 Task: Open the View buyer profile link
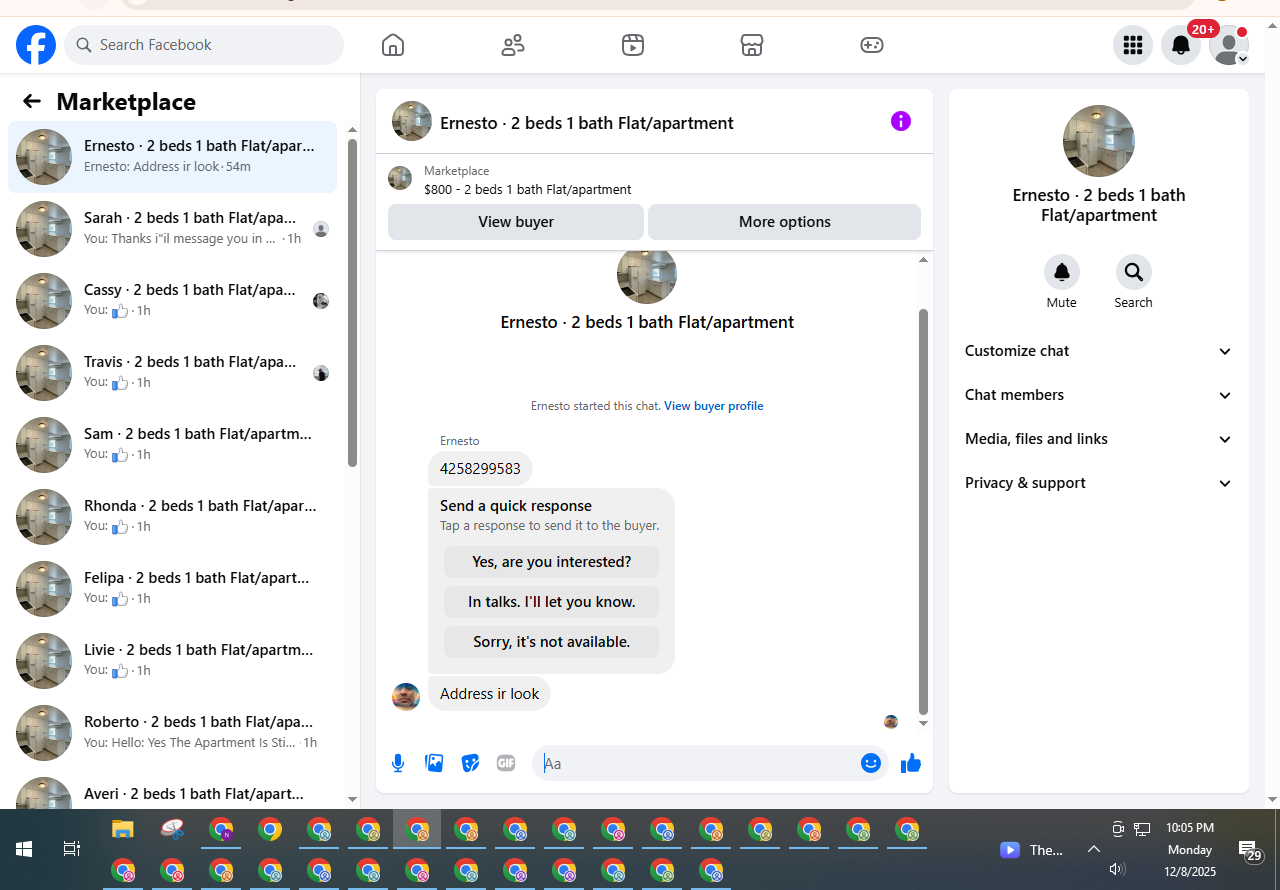pos(714,406)
